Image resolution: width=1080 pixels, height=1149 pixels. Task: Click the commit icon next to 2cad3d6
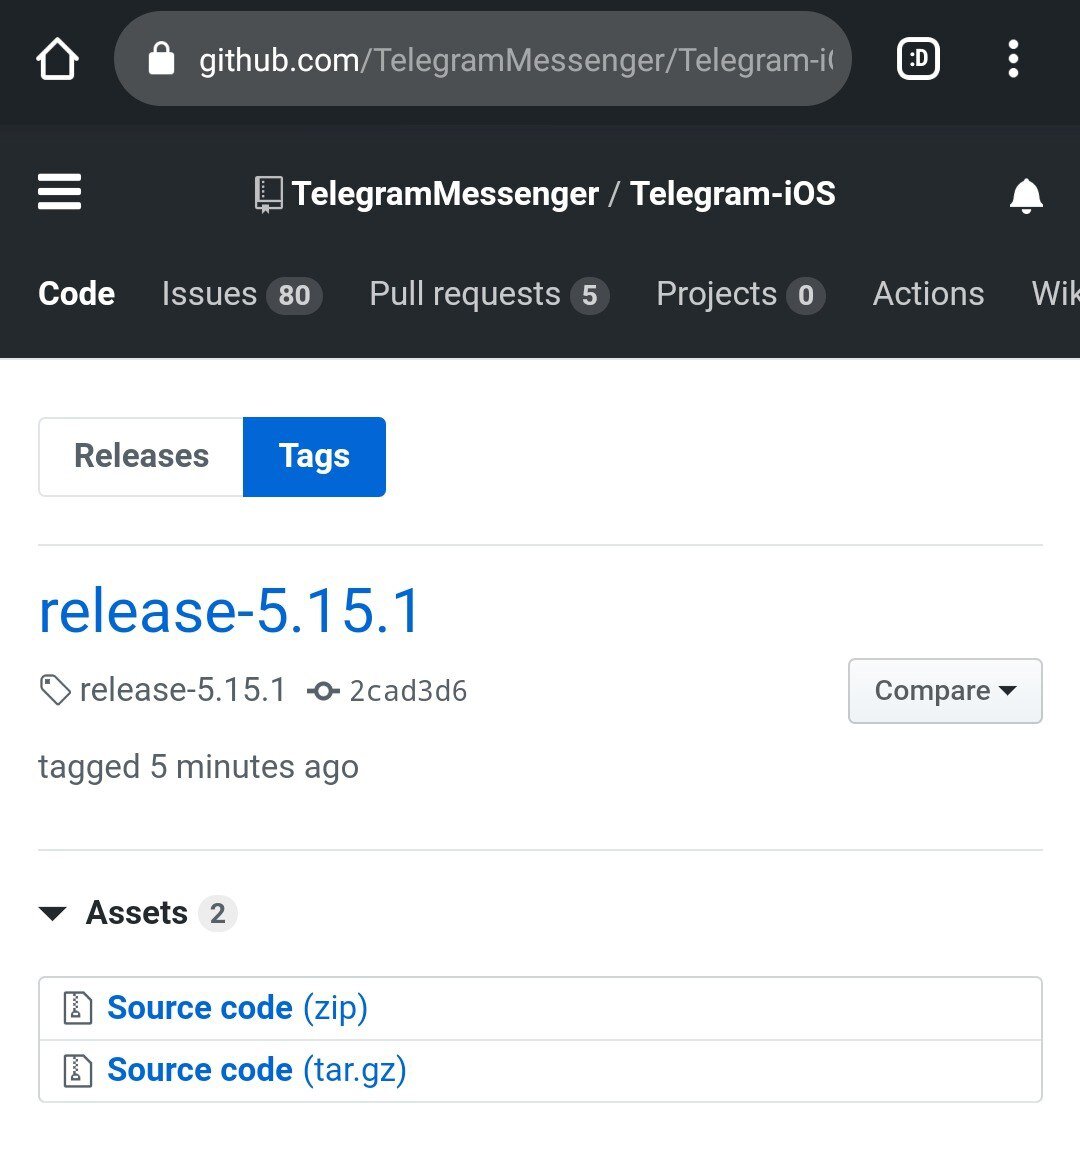pyautogui.click(x=323, y=691)
